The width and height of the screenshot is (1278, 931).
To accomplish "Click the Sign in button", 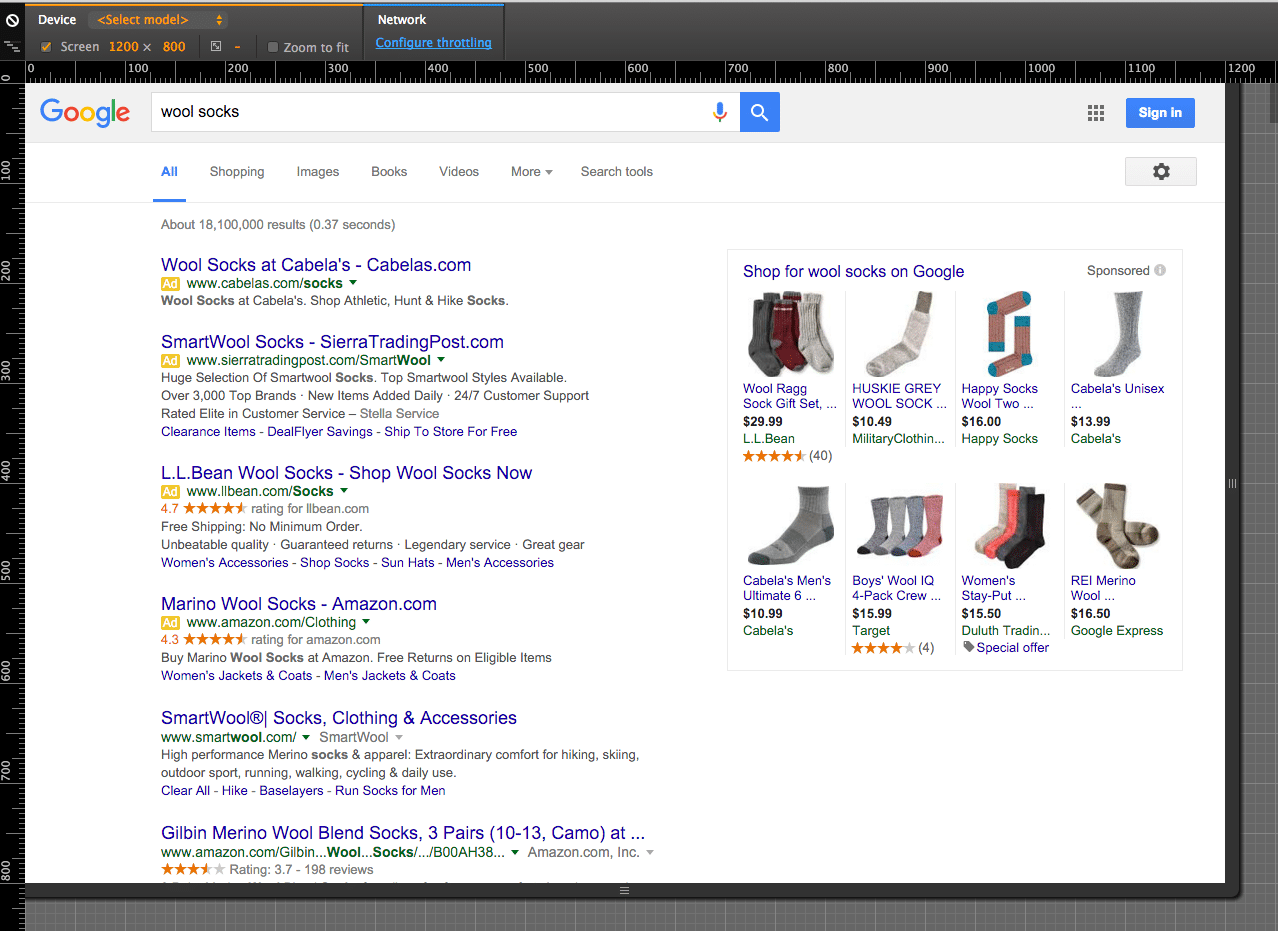I will point(1160,113).
